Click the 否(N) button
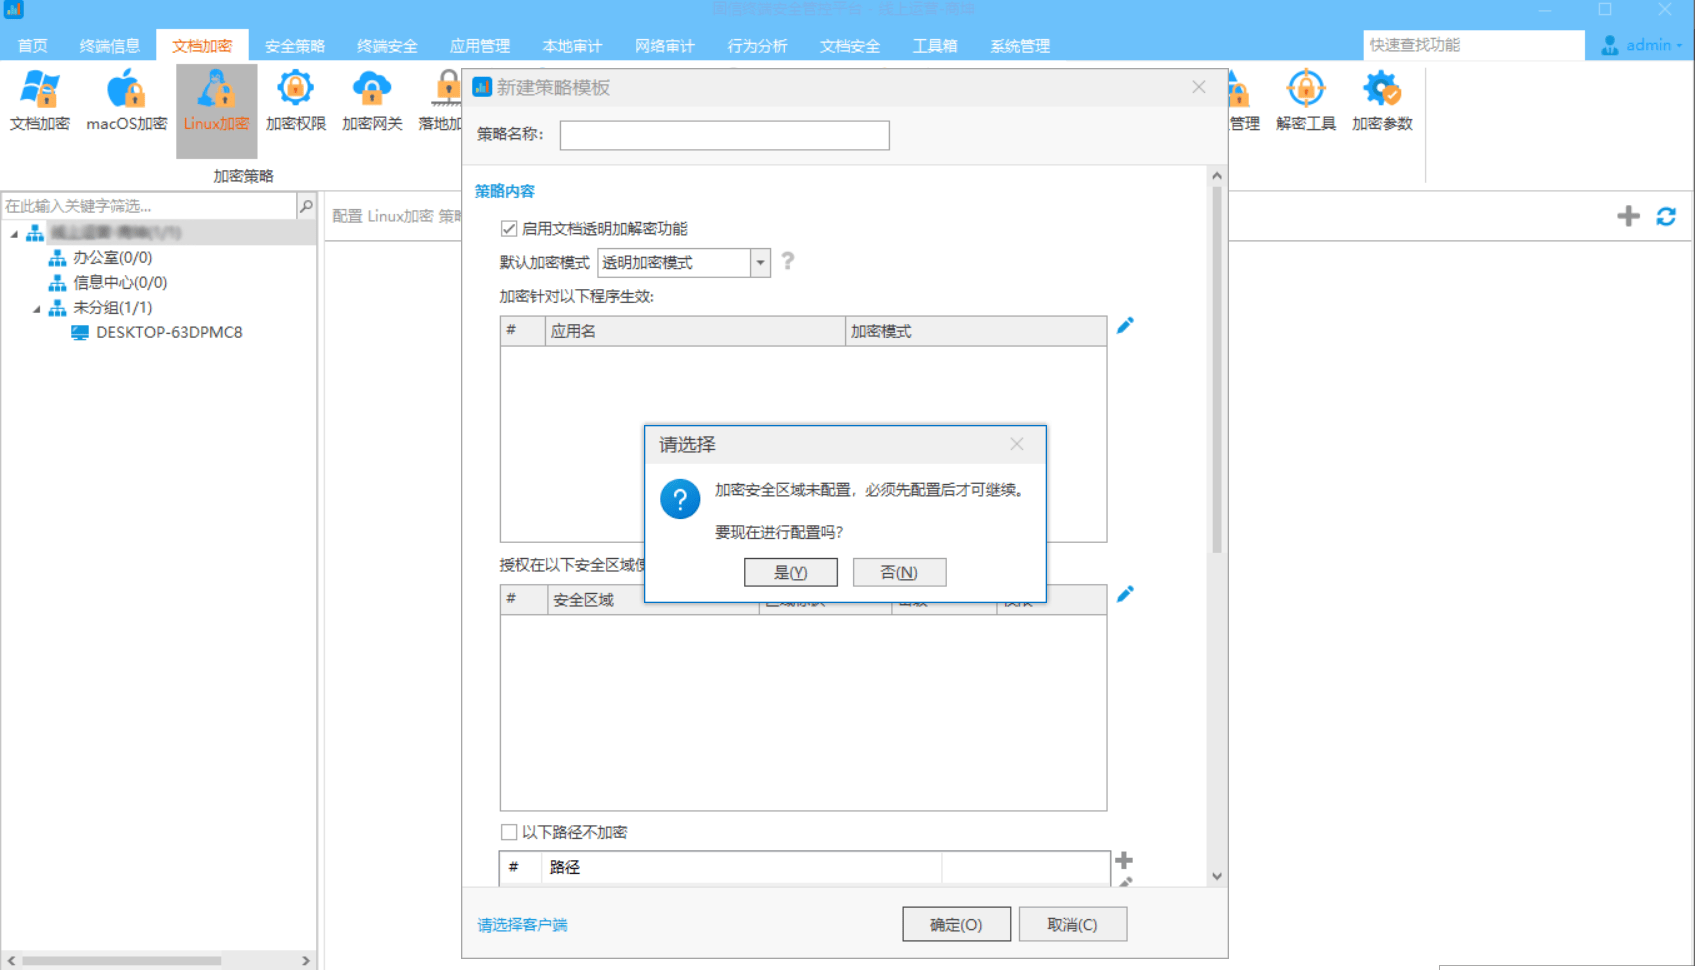1695x970 pixels. (899, 572)
